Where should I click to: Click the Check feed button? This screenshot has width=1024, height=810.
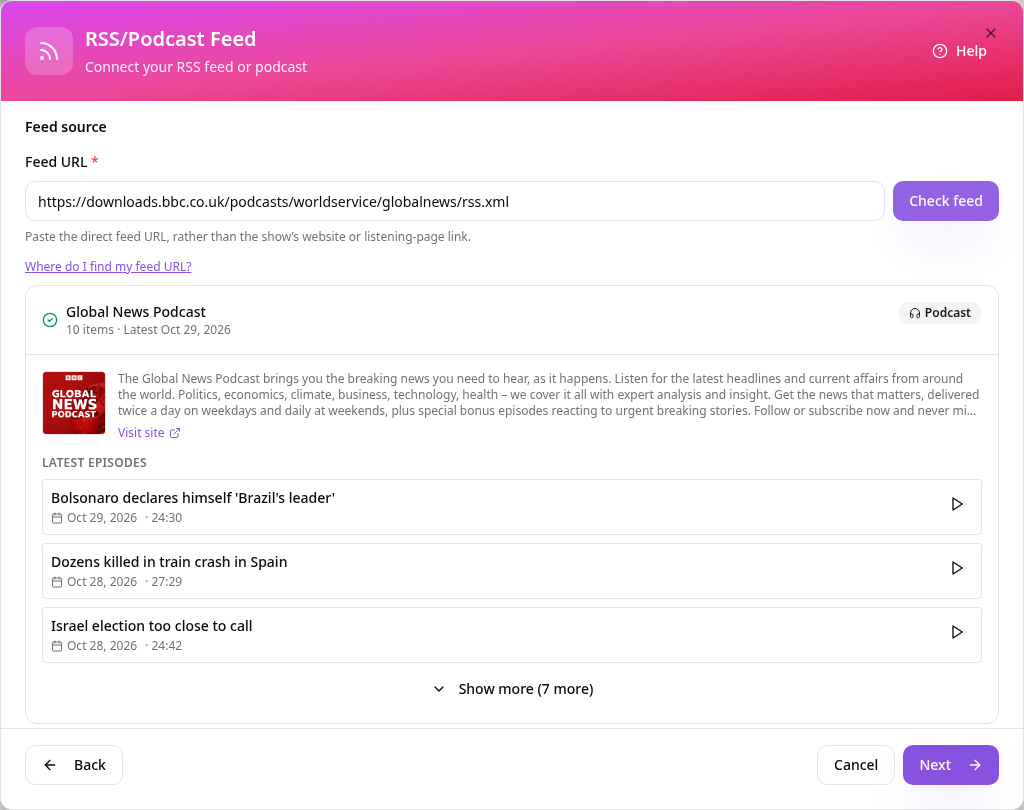[946, 201]
